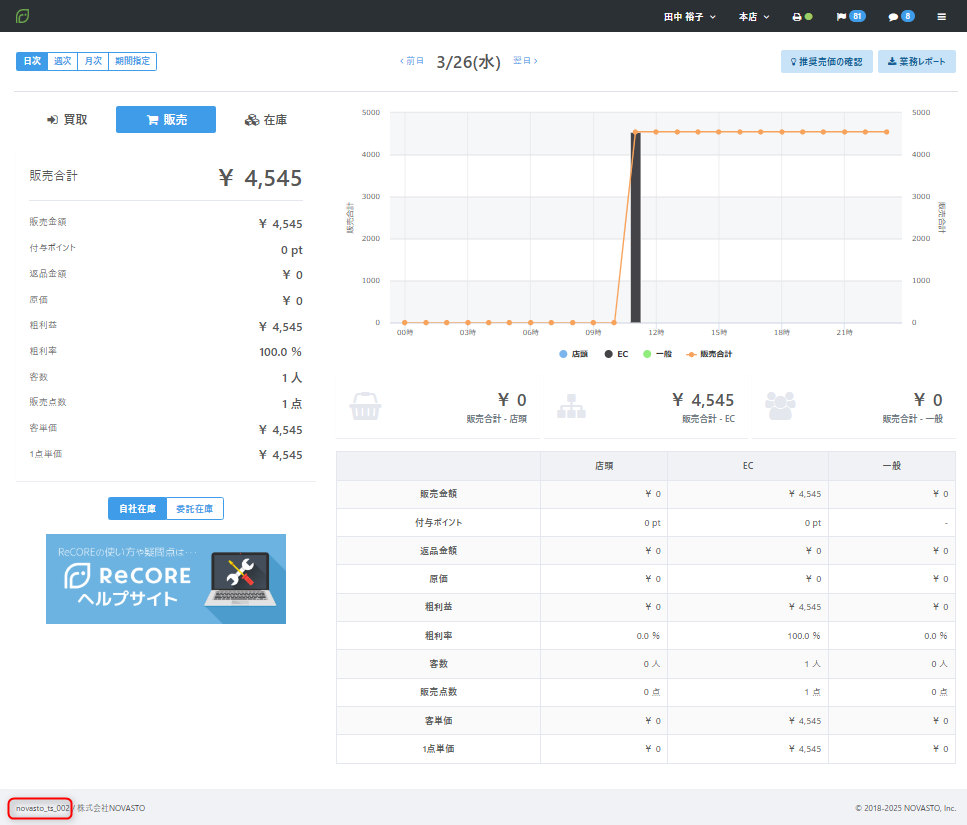Open the hamburger menu

pos(942,17)
